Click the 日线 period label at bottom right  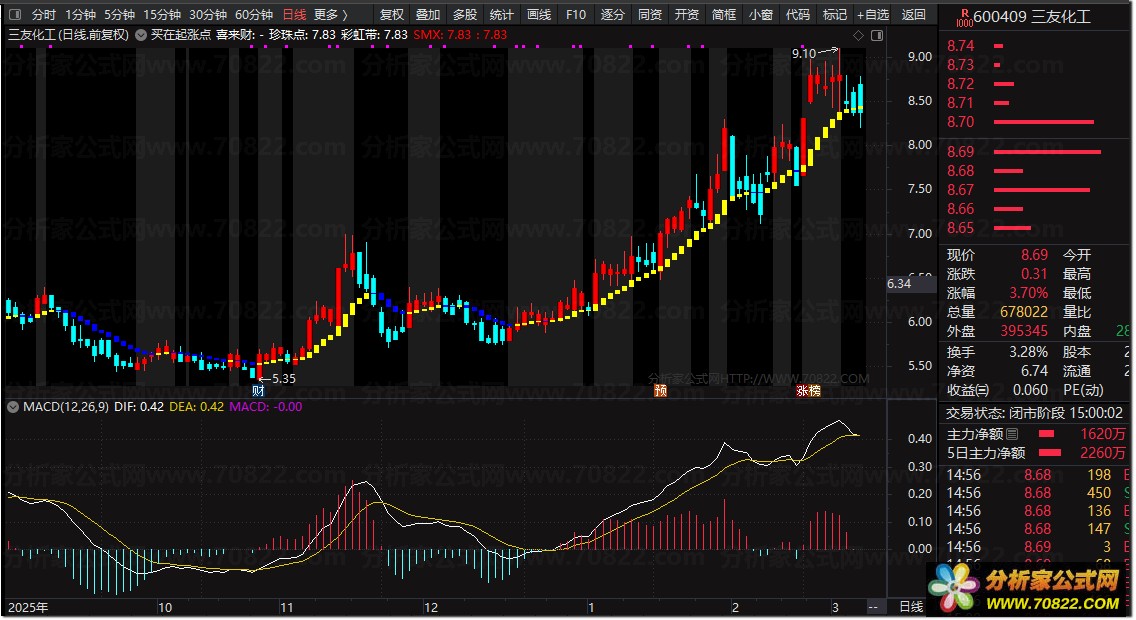click(911, 607)
